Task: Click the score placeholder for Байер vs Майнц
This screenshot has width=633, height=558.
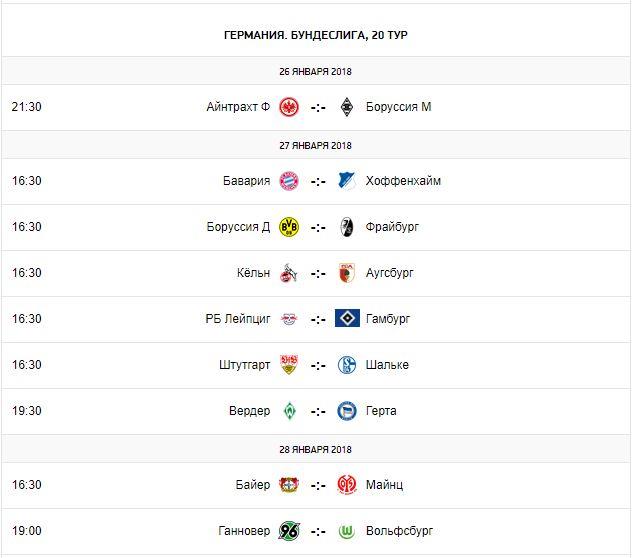Action: [x=318, y=485]
